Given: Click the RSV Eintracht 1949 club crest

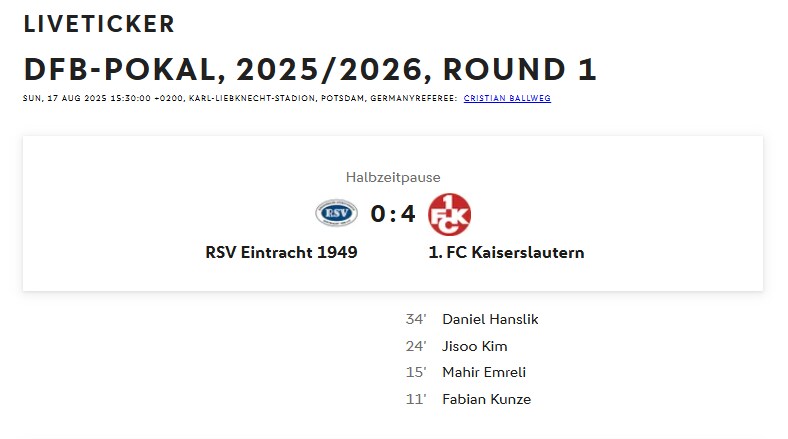Looking at the screenshot, I should click(336, 213).
